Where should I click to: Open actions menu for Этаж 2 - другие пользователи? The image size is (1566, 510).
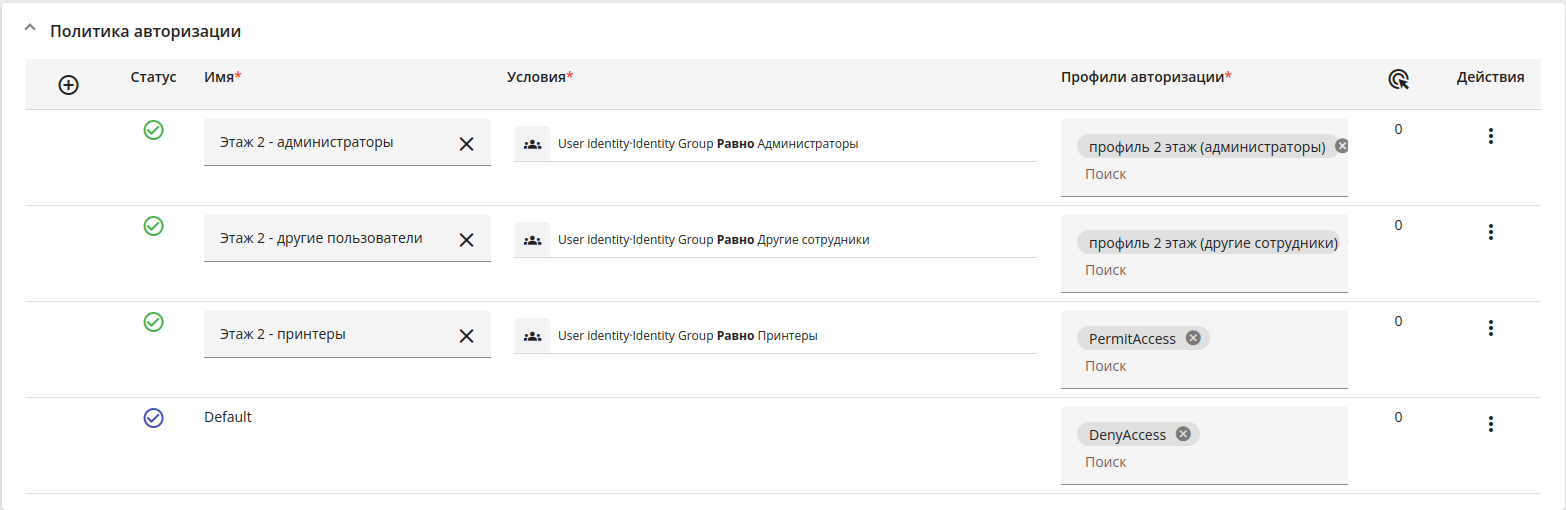(1490, 232)
